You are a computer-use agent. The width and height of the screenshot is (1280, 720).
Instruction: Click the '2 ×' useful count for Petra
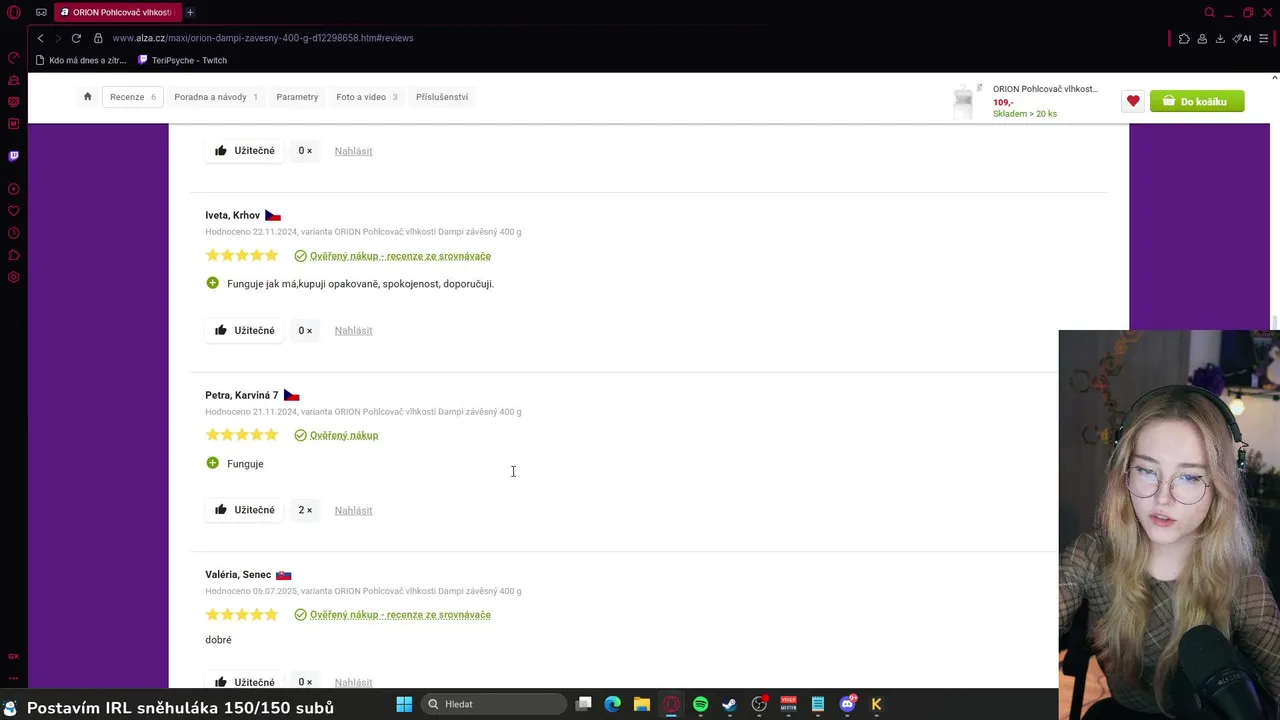[305, 510]
